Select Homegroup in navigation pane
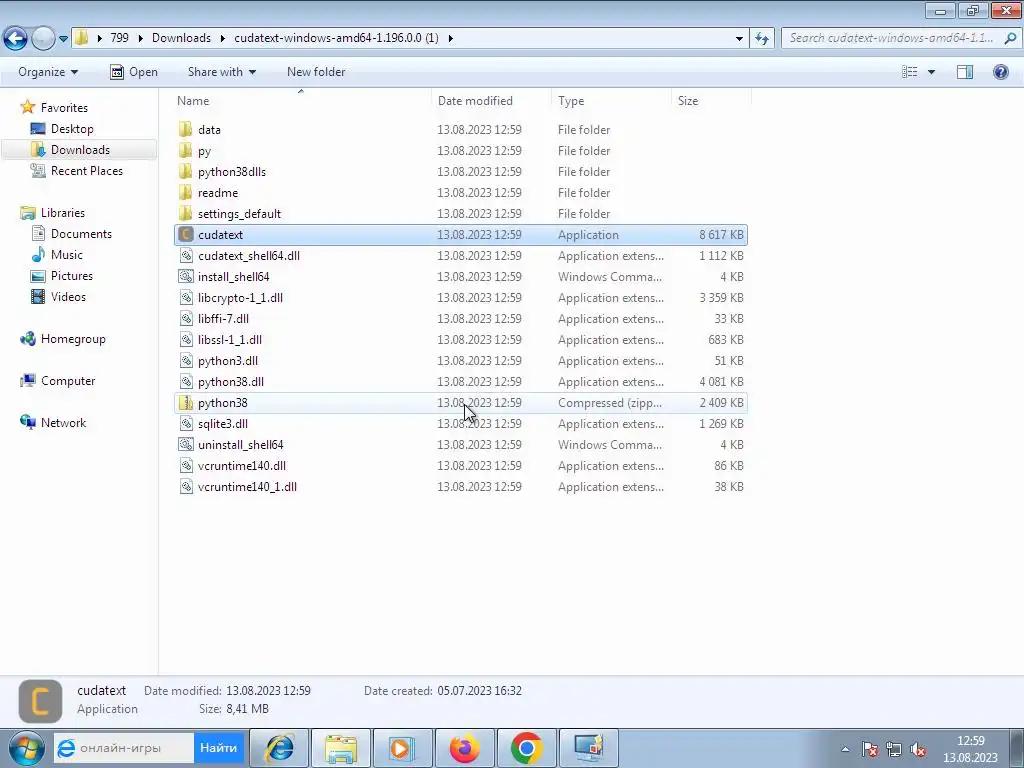The image size is (1024, 768). point(72,339)
